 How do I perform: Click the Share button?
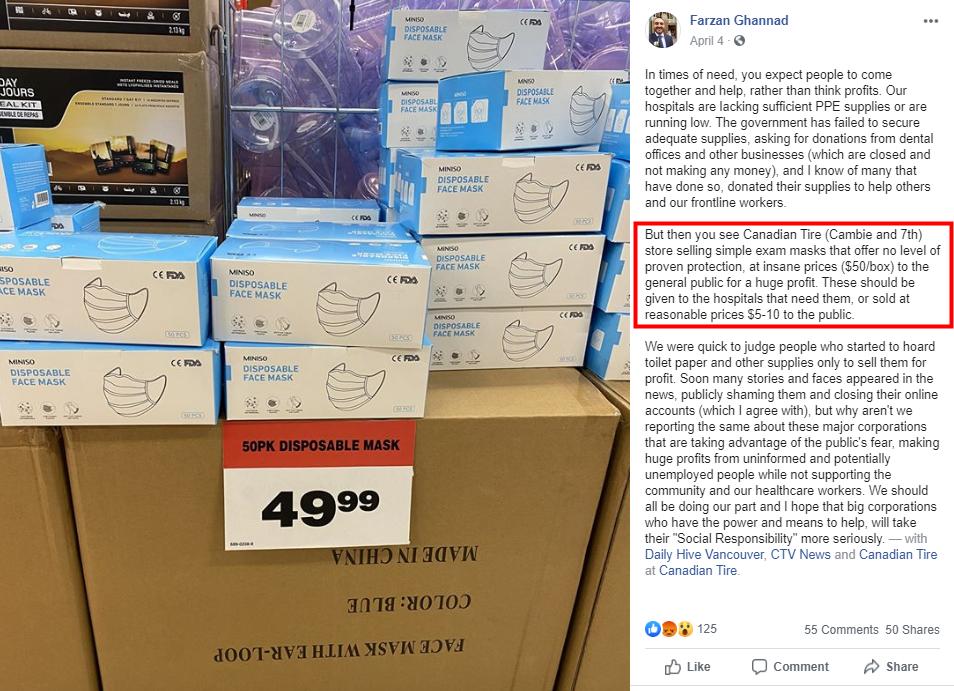891,667
